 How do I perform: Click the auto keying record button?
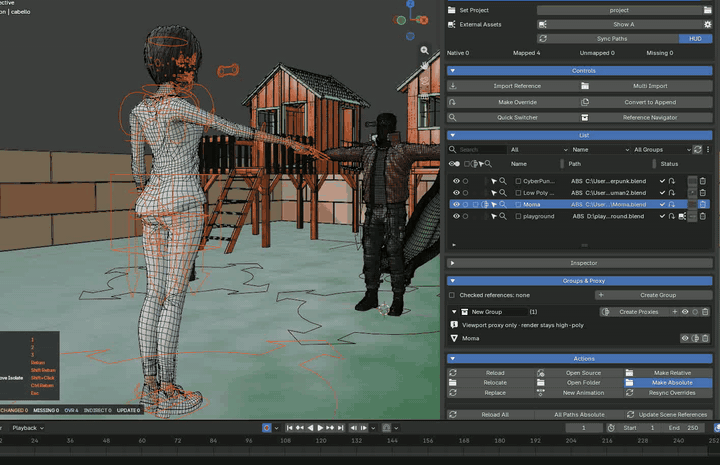point(266,428)
